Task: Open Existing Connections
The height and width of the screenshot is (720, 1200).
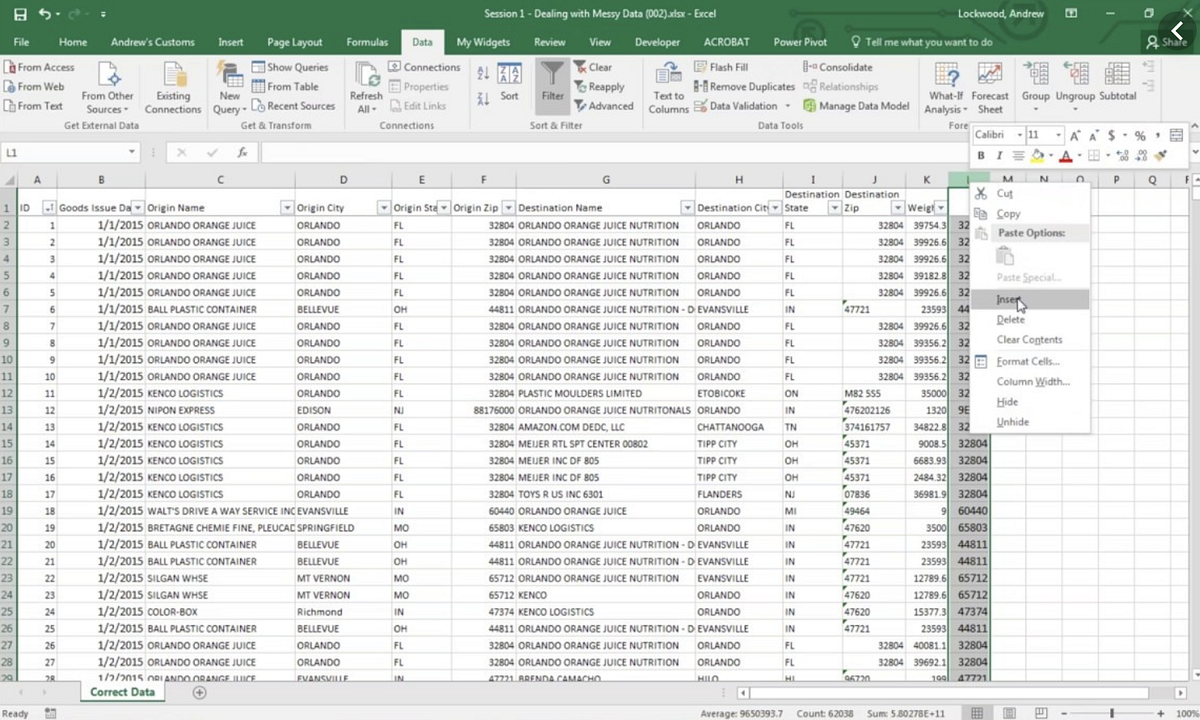Action: pyautogui.click(x=173, y=88)
